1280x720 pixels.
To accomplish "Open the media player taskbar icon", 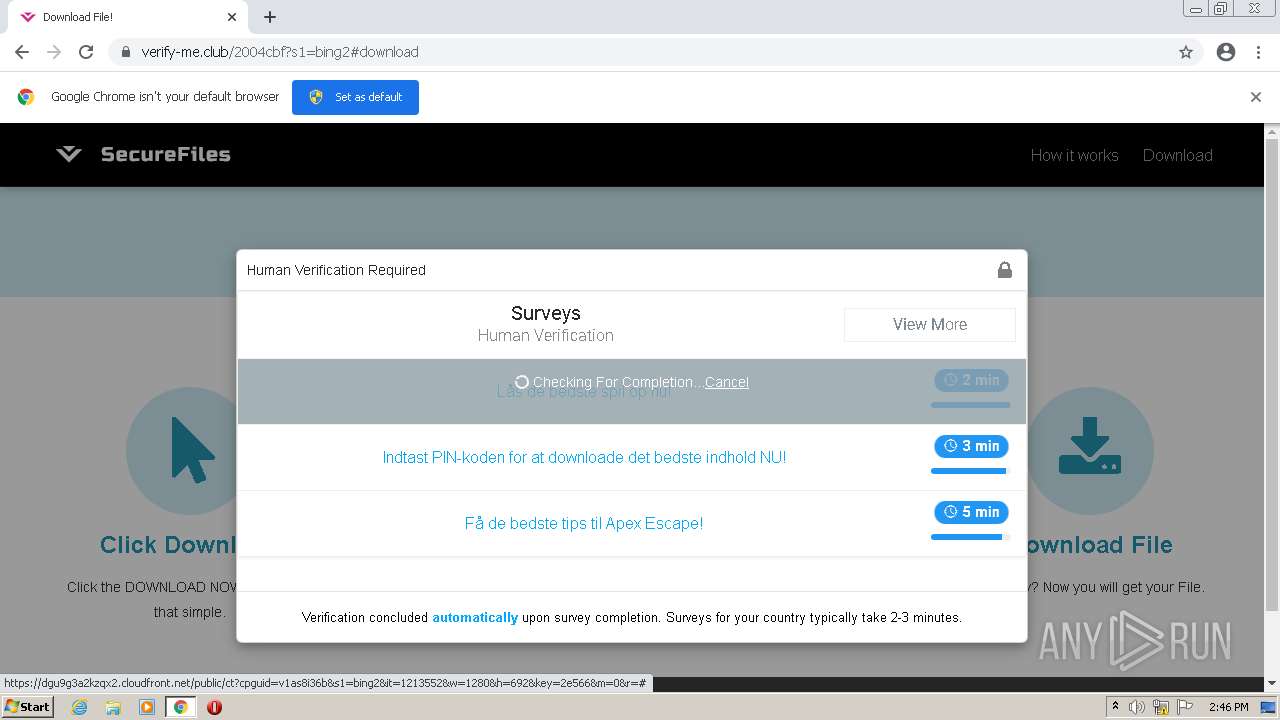I will 147,707.
